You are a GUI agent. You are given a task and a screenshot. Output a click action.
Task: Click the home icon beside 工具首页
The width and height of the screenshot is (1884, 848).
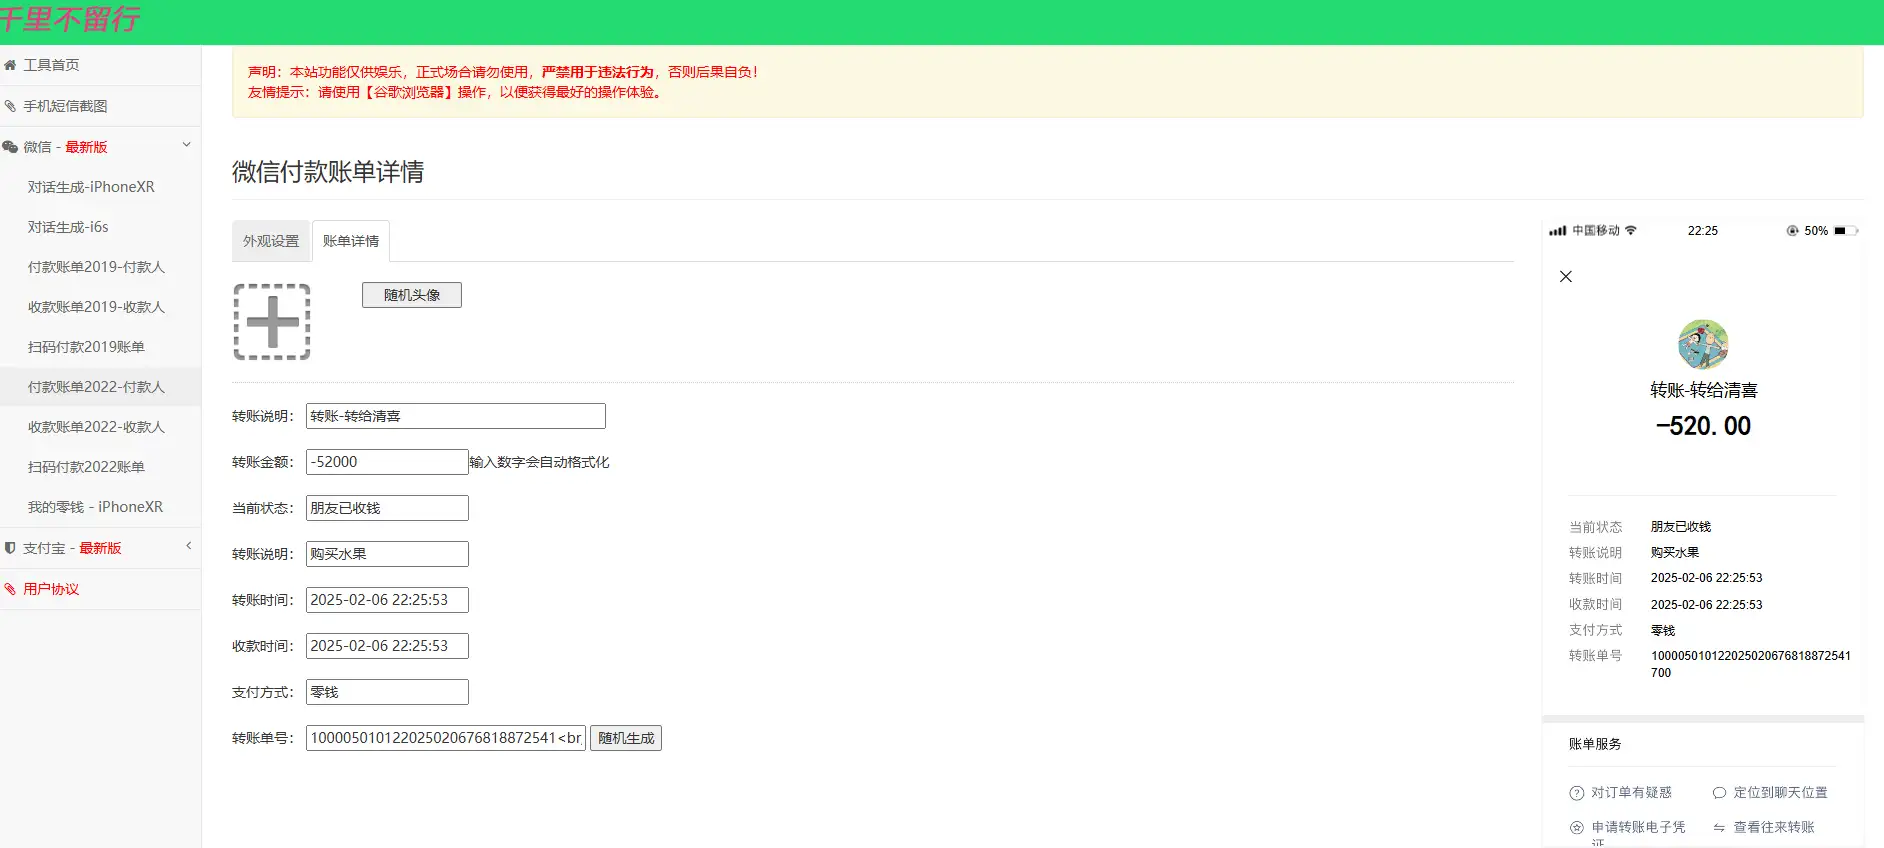click(x=10, y=65)
